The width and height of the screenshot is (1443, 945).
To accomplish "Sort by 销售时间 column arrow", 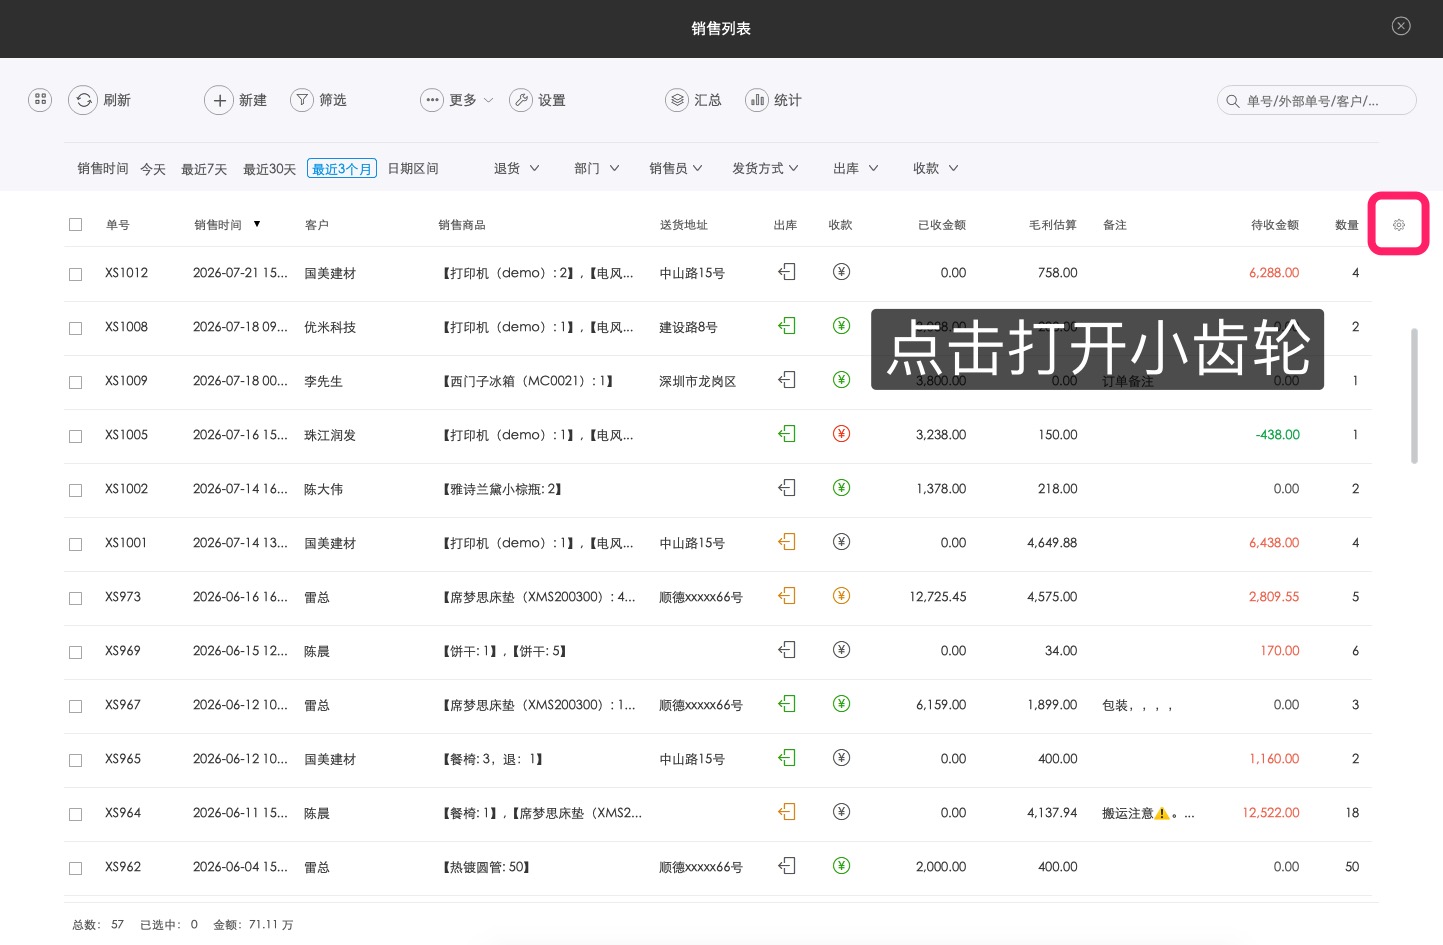I will [257, 224].
